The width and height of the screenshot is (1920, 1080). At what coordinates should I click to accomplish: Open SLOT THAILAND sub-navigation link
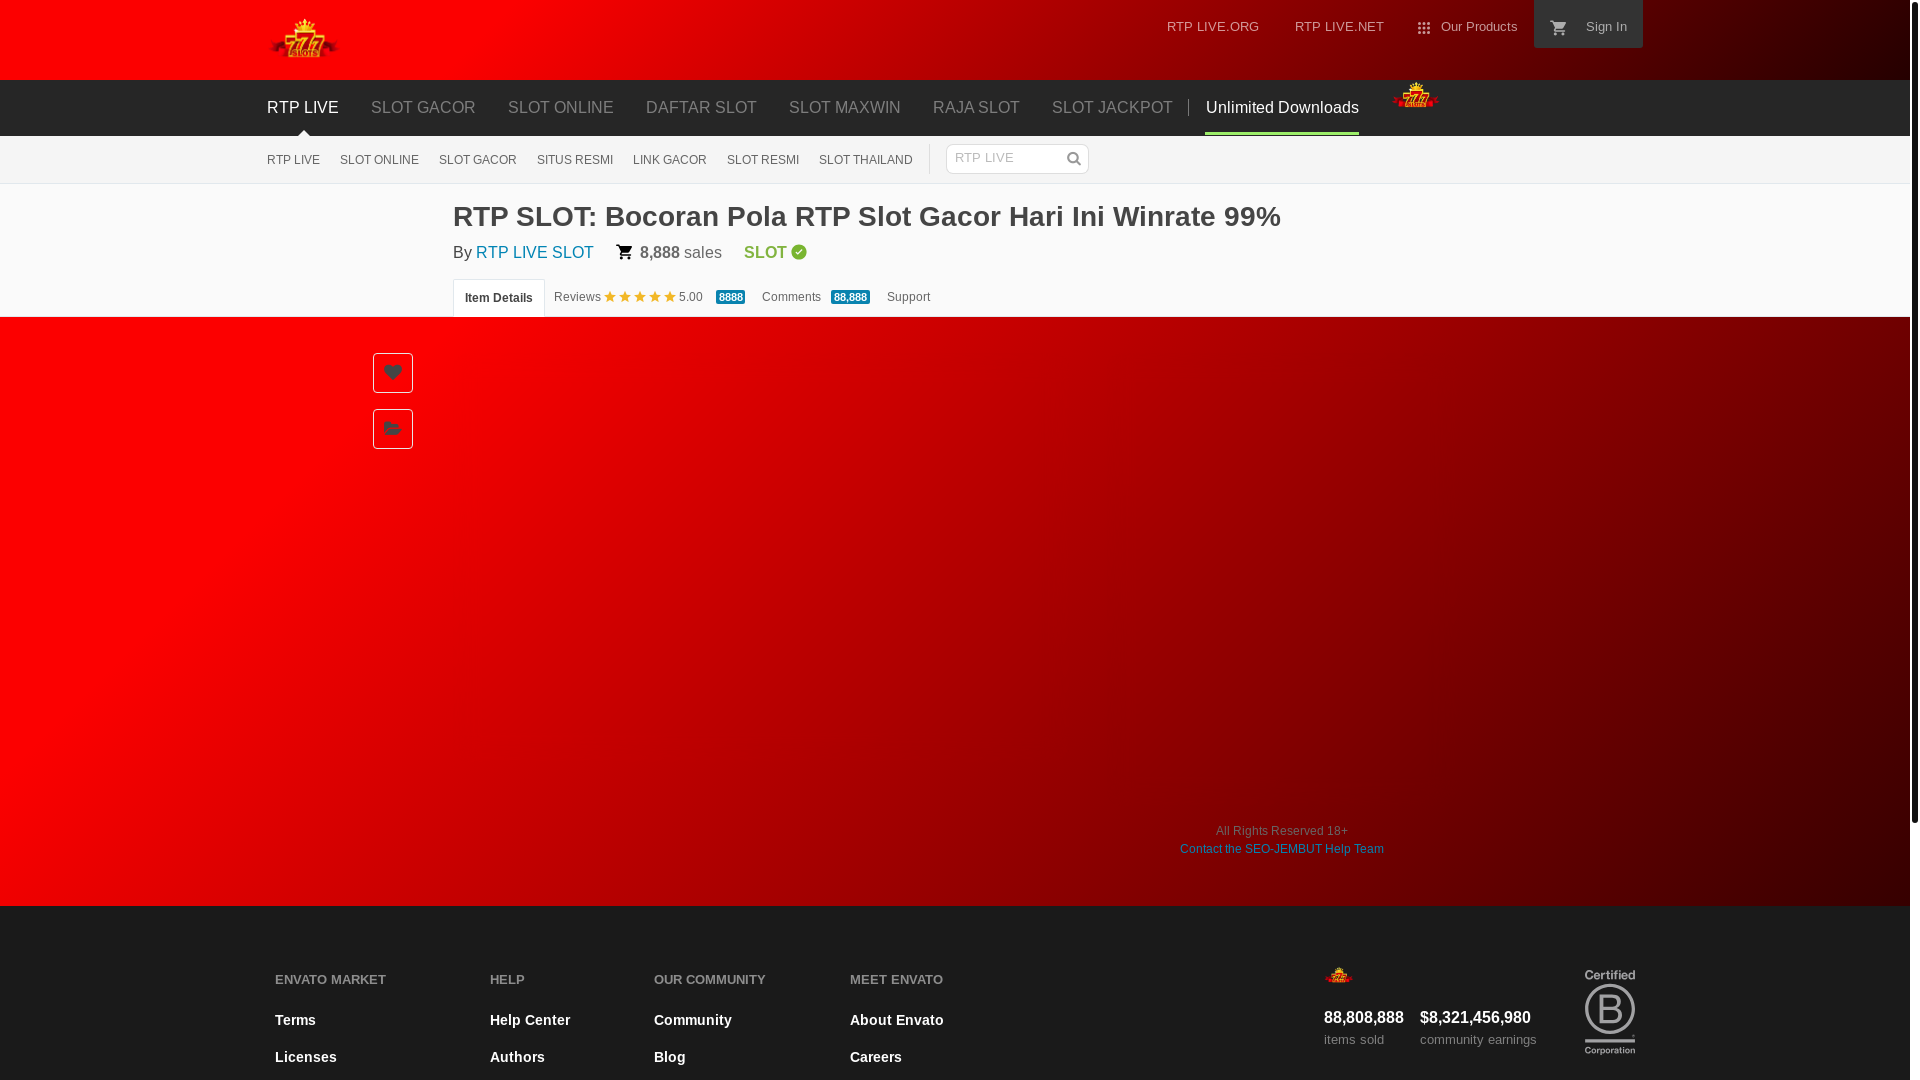coord(865,160)
